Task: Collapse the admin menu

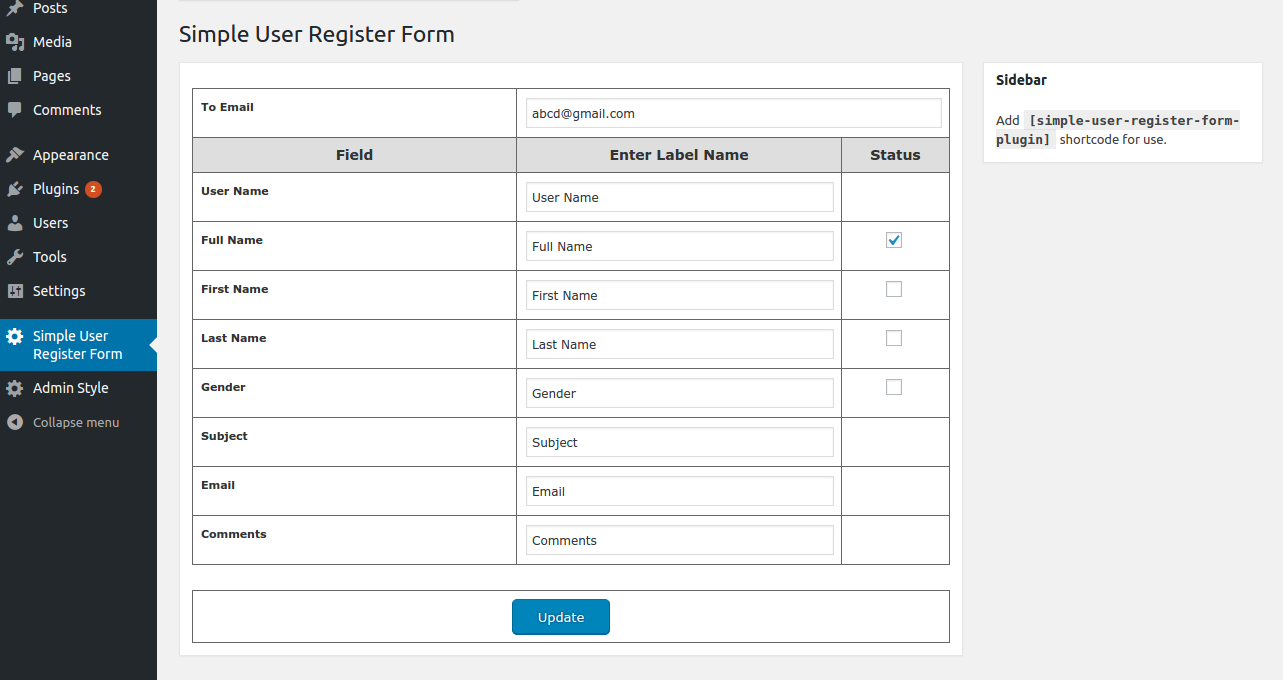Action: click(x=62, y=421)
